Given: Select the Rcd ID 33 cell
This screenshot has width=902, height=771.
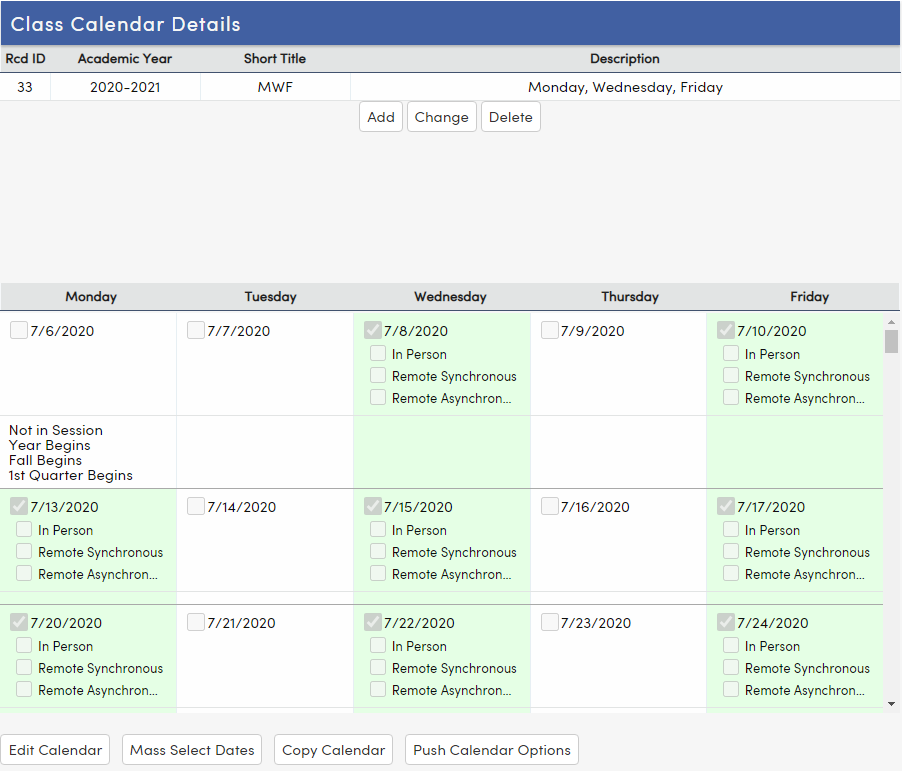Looking at the screenshot, I should [x=25, y=87].
